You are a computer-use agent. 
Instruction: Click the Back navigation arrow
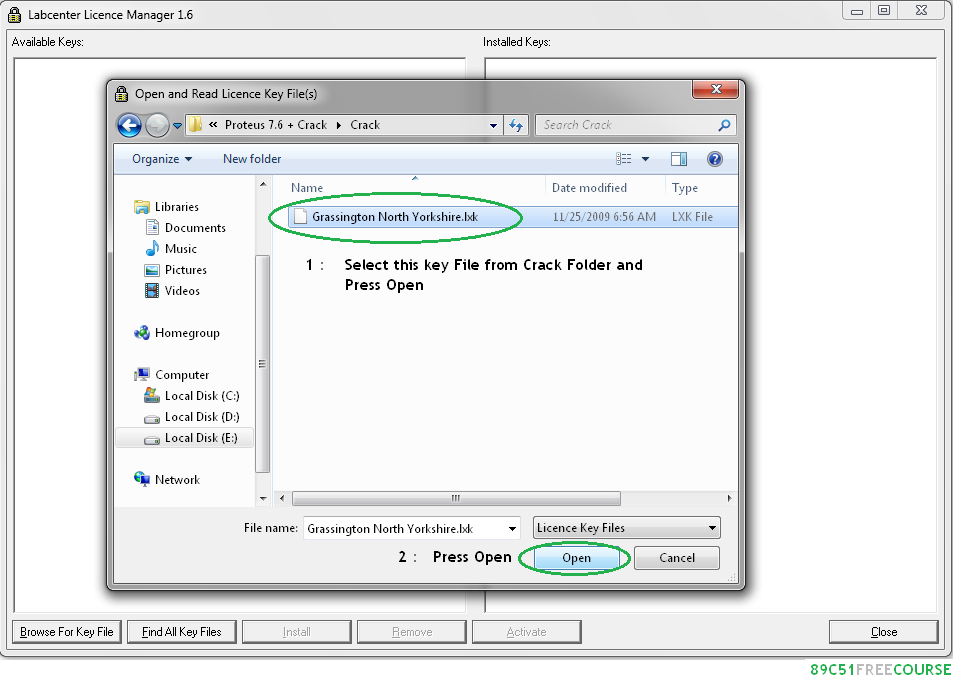129,126
